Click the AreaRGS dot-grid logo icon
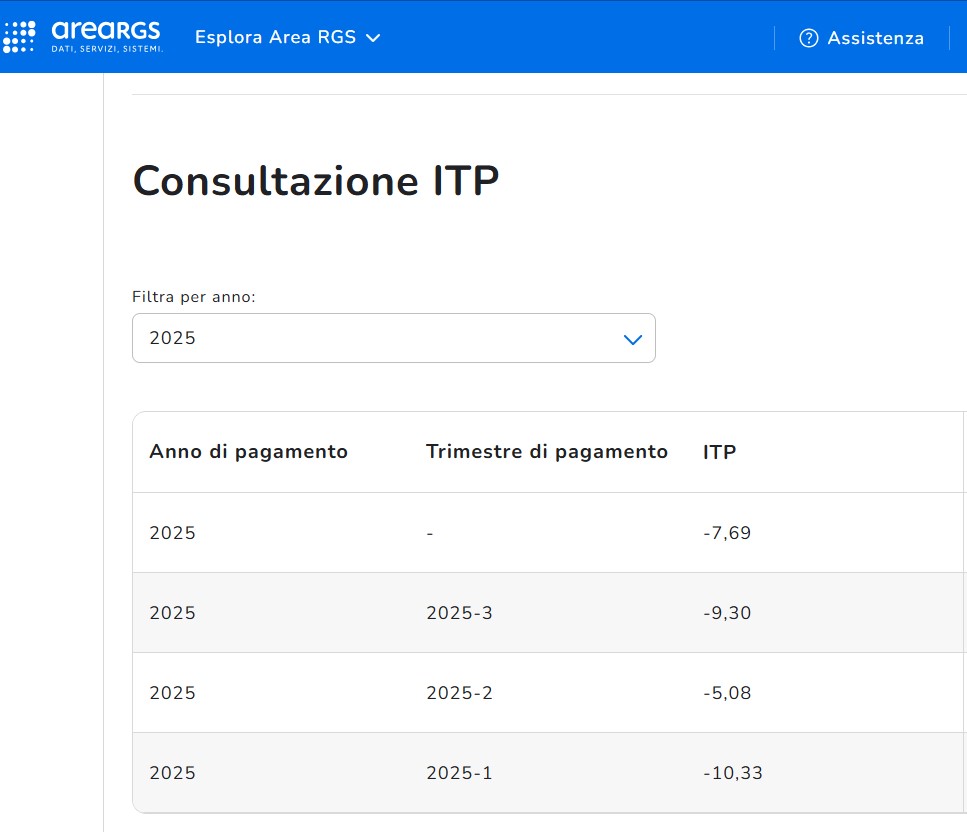This screenshot has width=967, height=832. [19, 37]
